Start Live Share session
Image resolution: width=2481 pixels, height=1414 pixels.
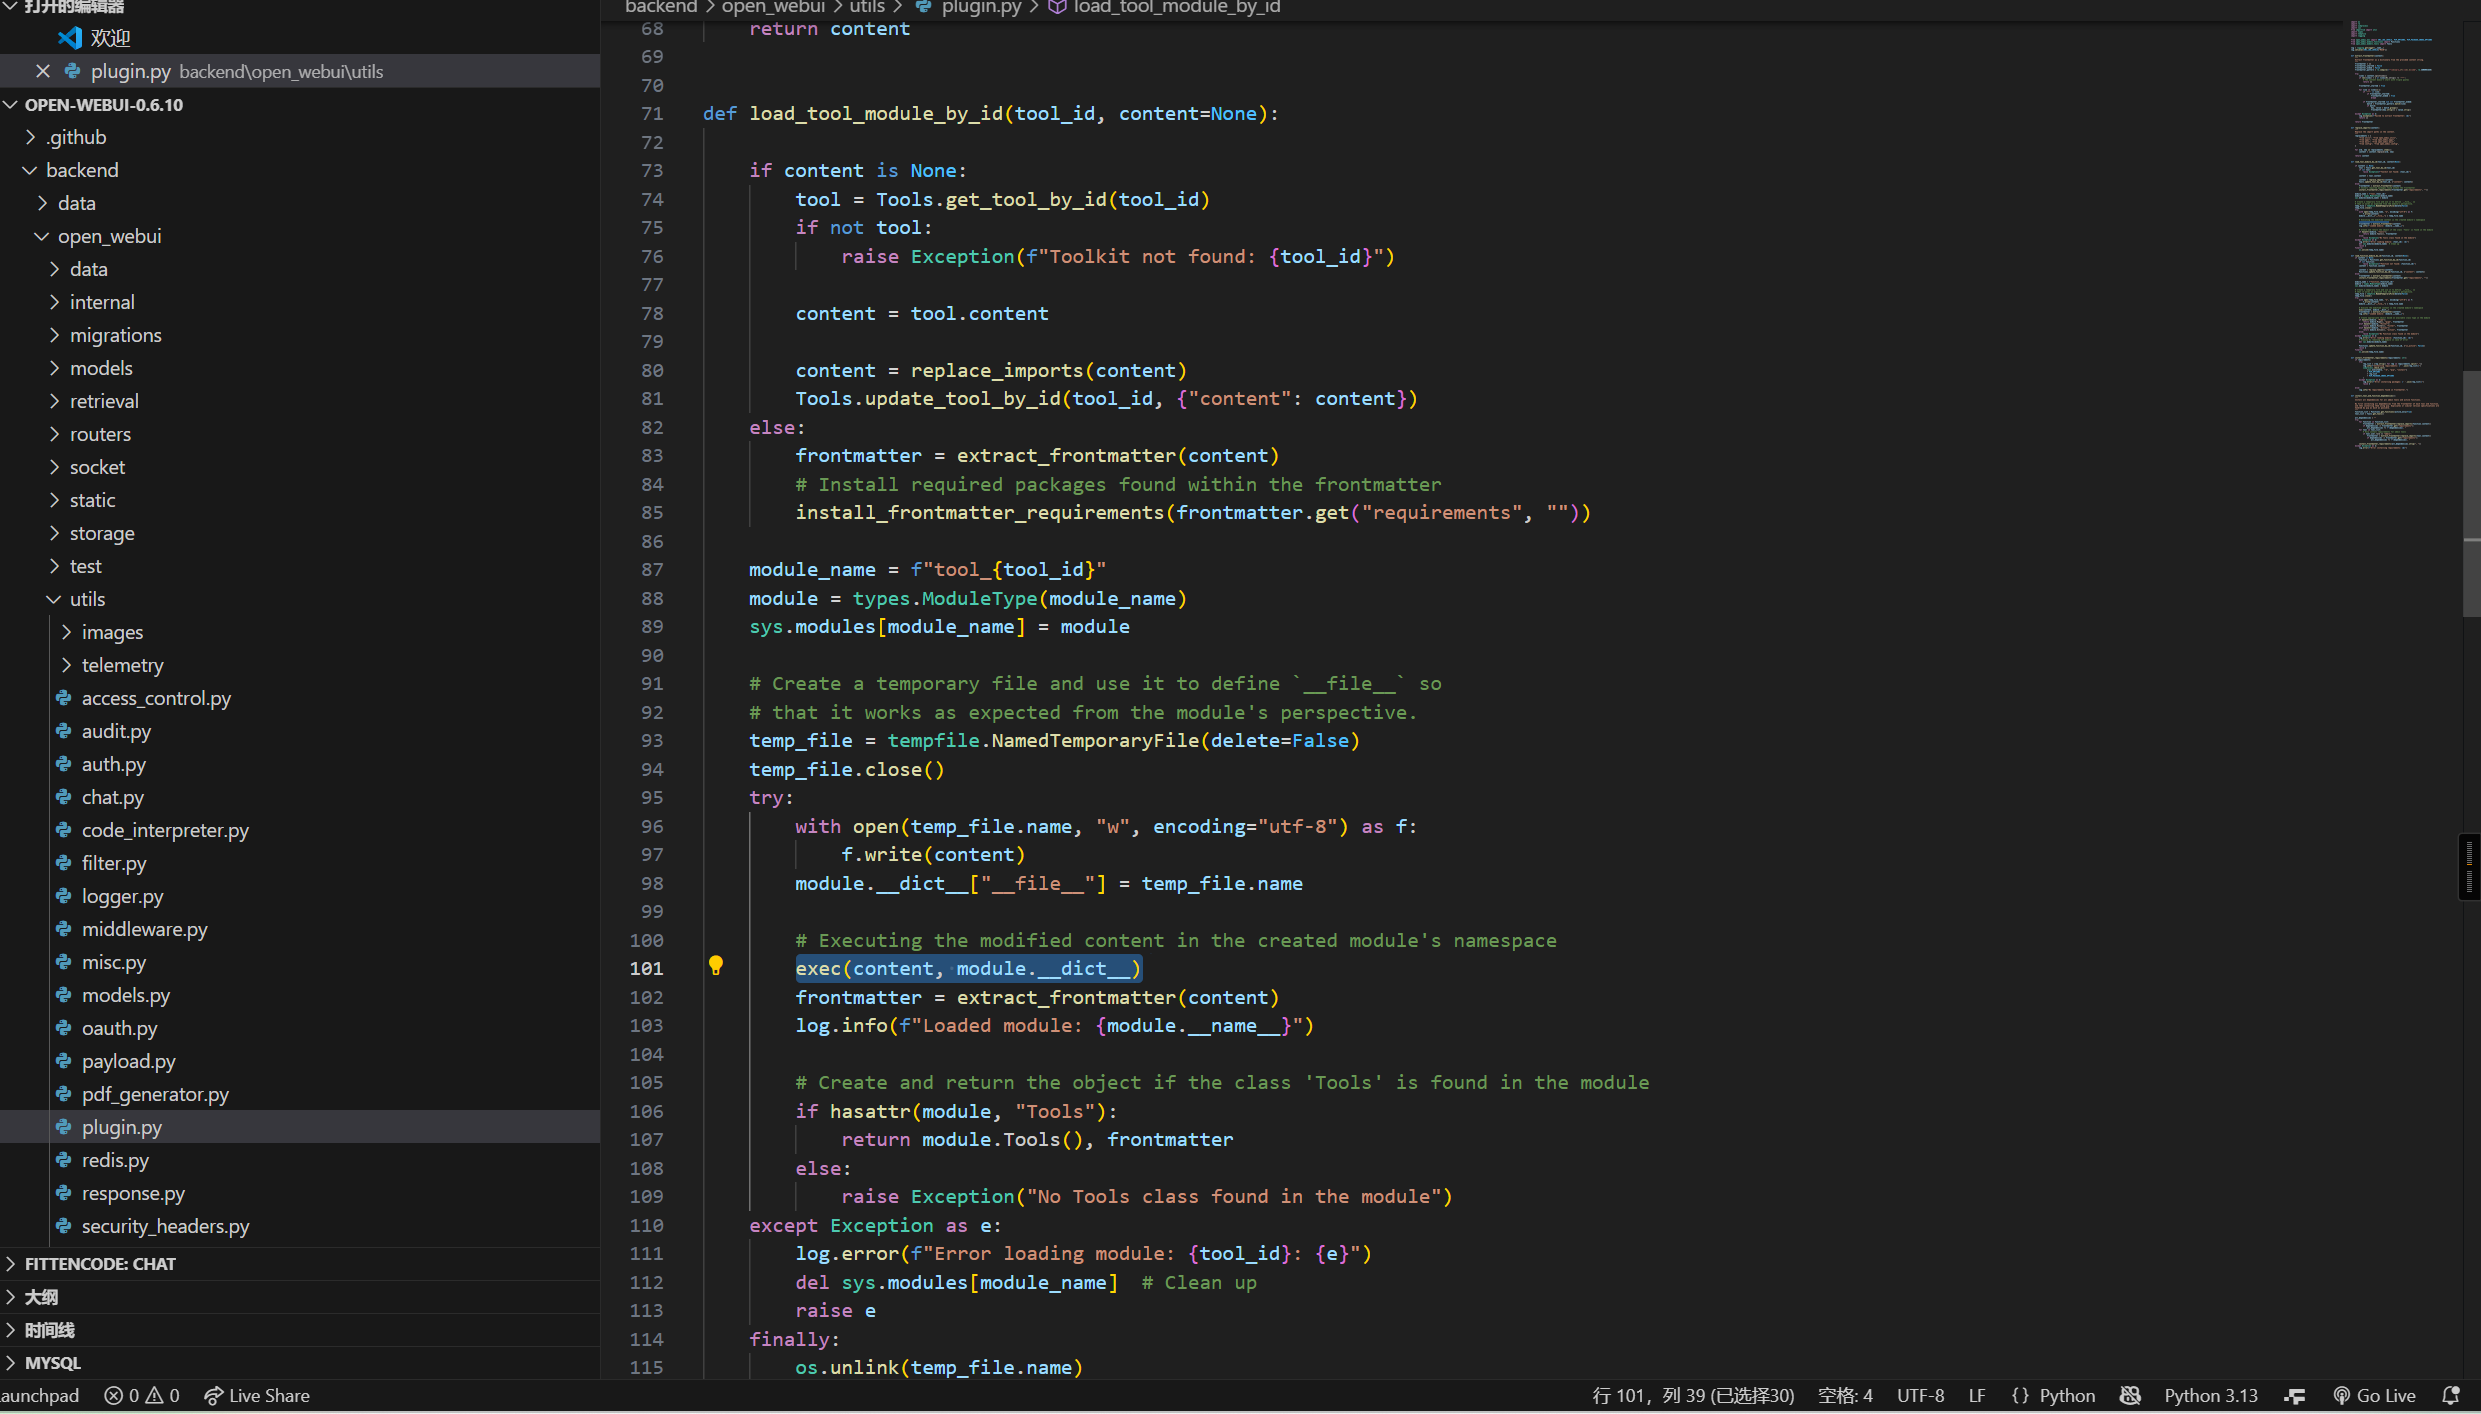[257, 1395]
